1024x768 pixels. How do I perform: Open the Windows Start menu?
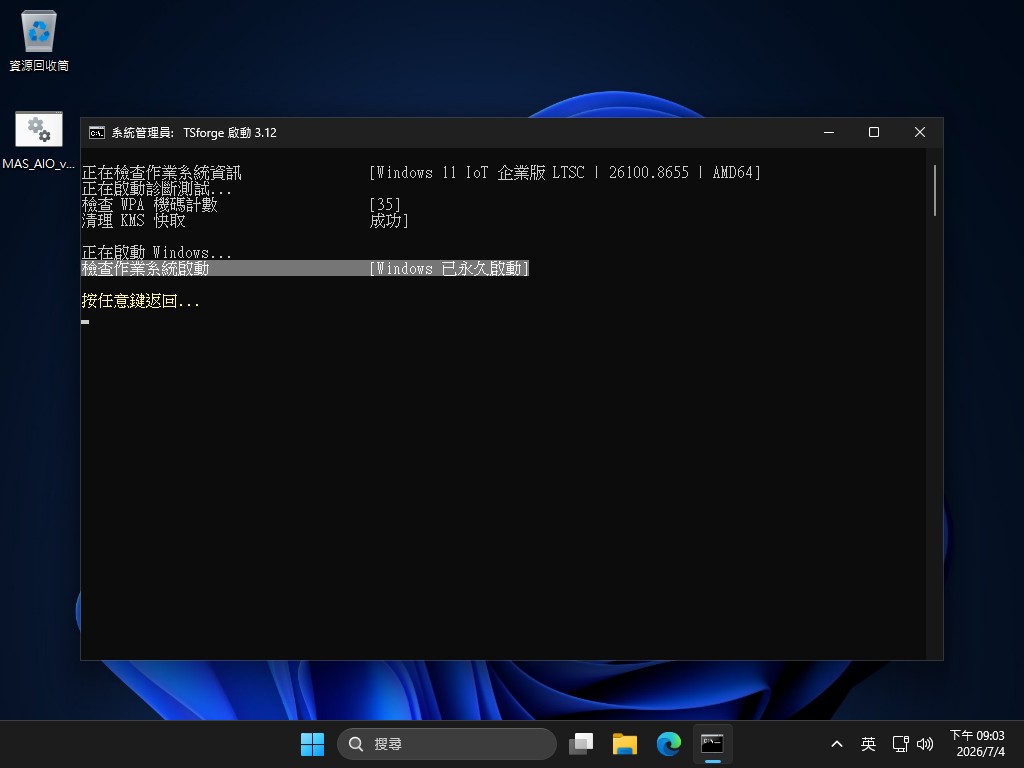tap(312, 744)
